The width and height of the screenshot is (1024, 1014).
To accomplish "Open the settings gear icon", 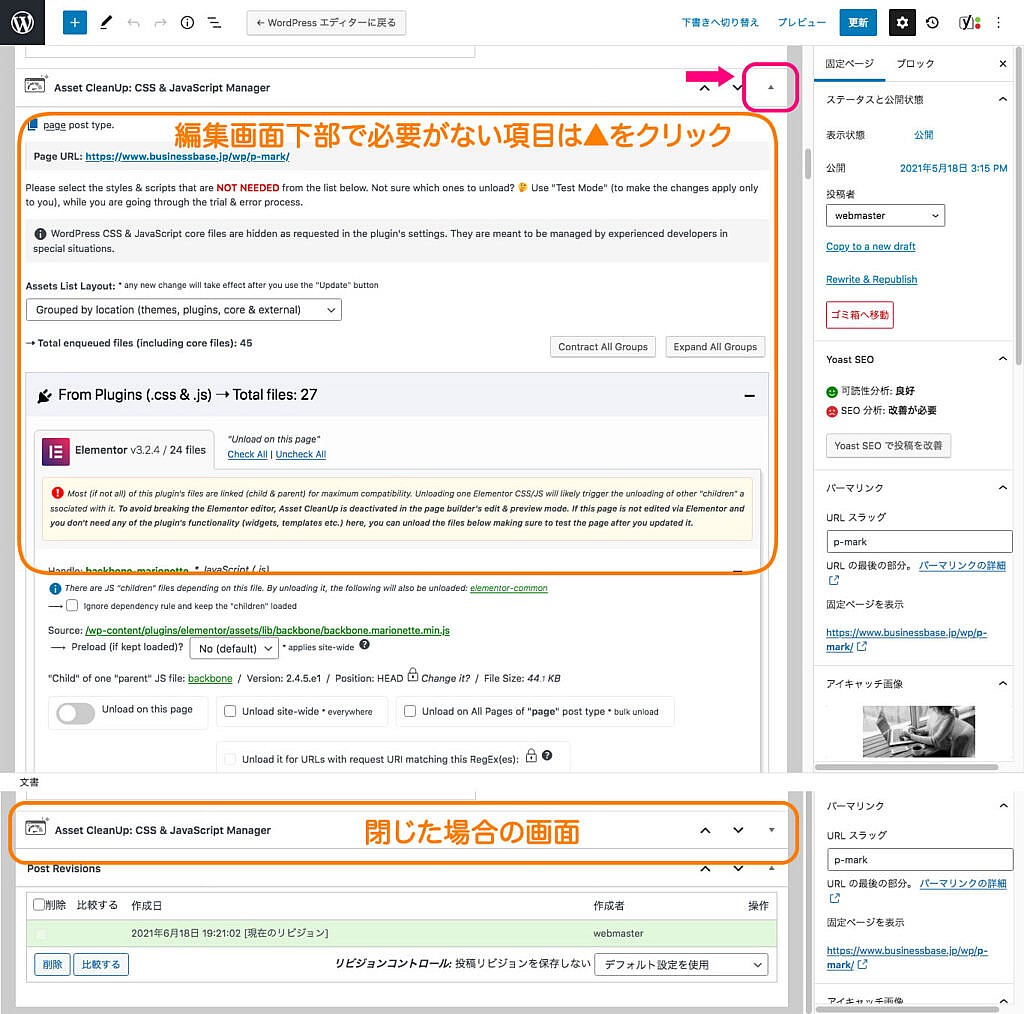I will pyautogui.click(x=903, y=22).
